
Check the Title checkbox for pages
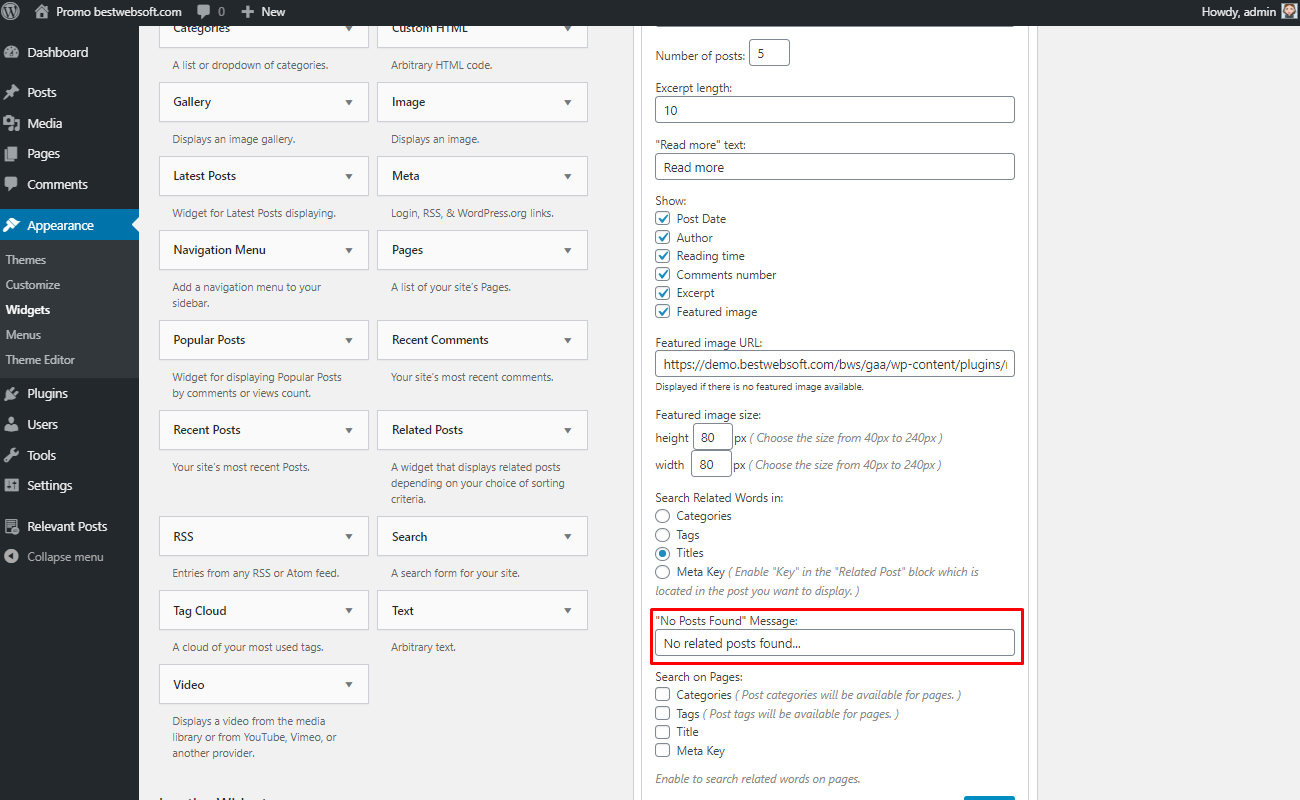pyautogui.click(x=663, y=732)
